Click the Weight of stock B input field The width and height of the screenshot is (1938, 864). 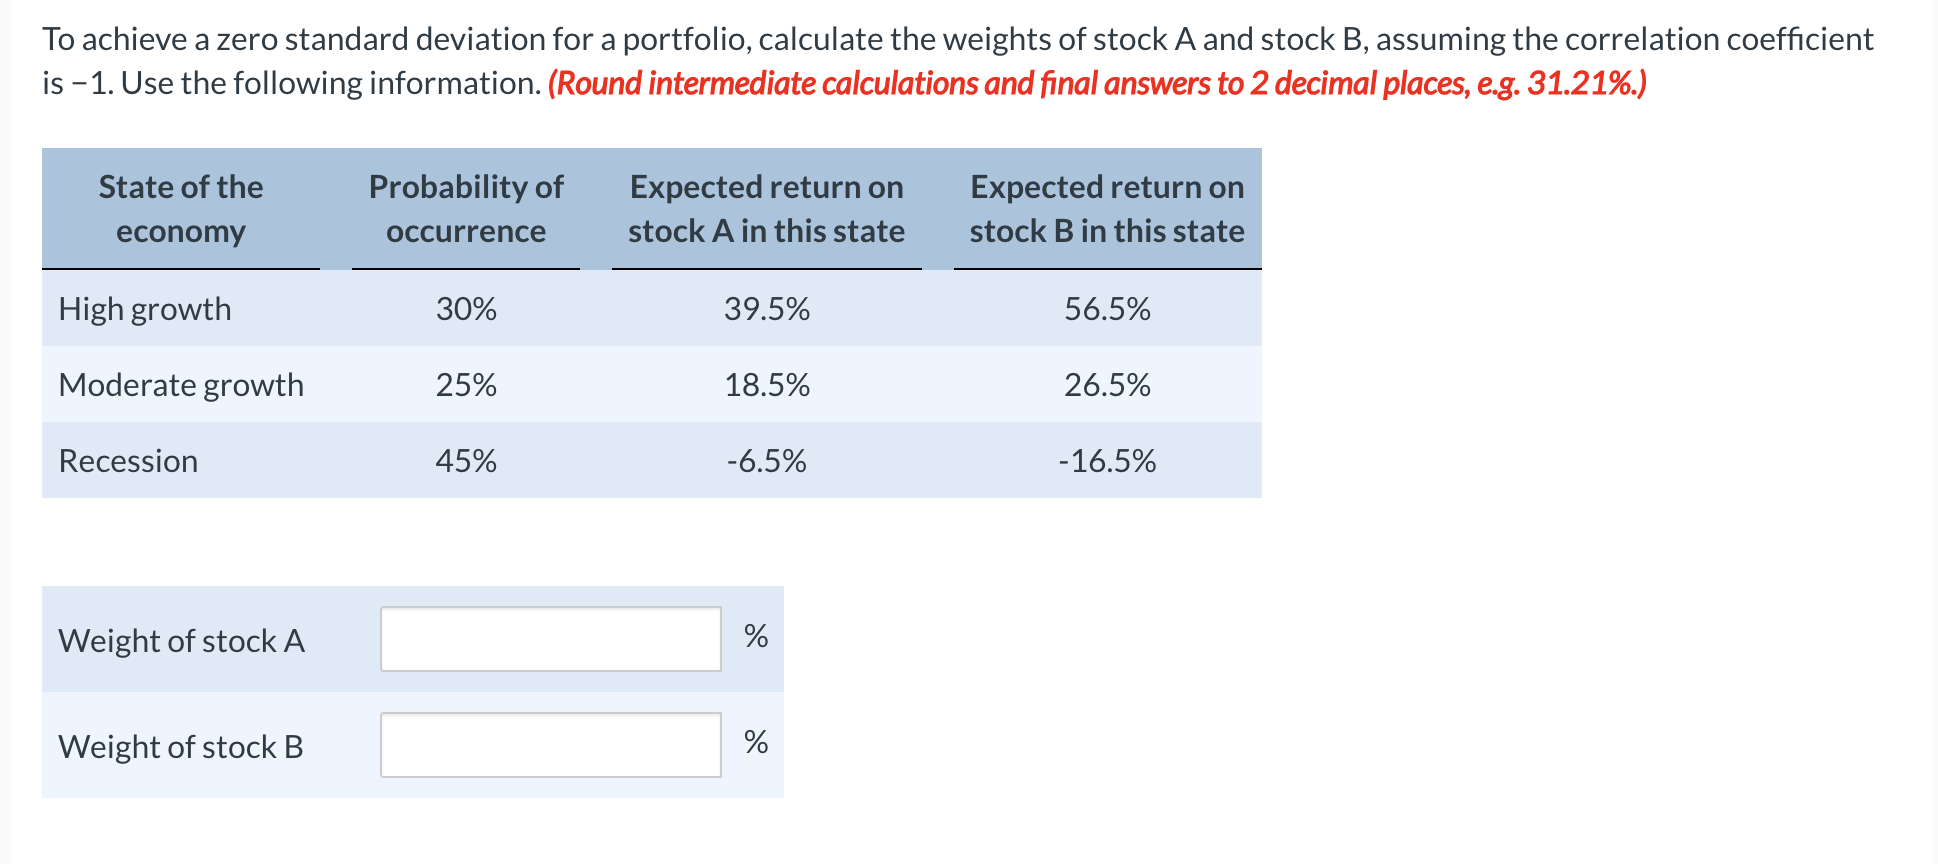click(550, 744)
